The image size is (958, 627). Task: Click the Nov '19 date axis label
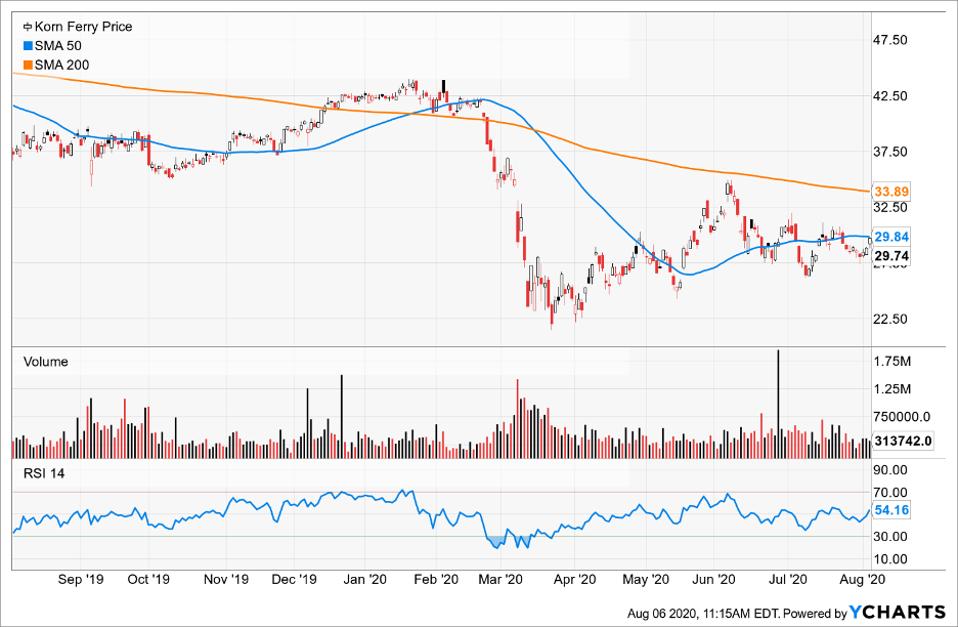(226, 580)
